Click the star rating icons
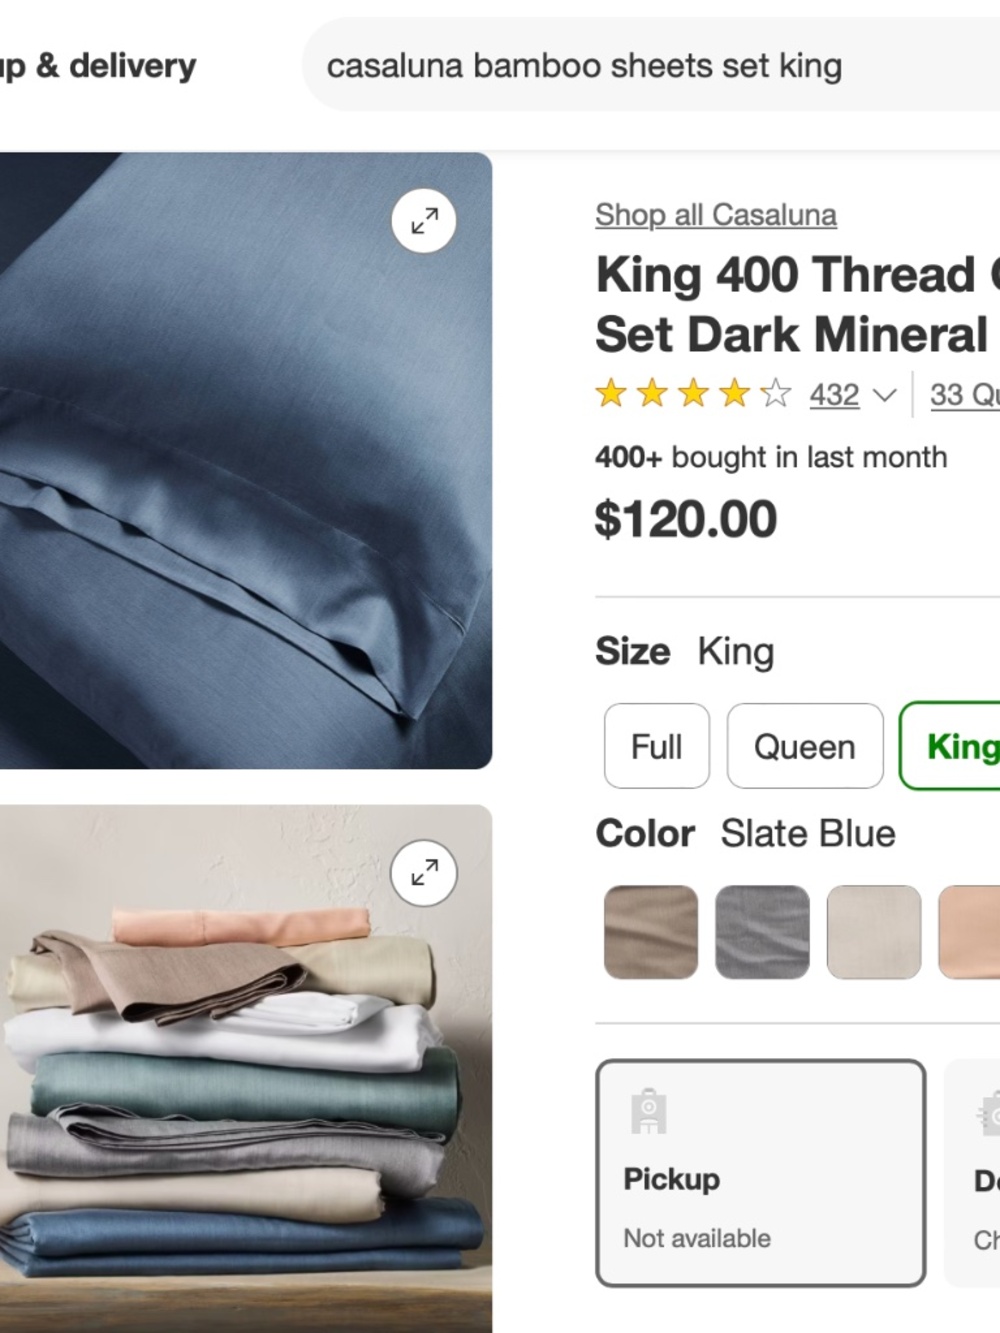Viewport: 1000px width, 1333px height. click(x=693, y=394)
